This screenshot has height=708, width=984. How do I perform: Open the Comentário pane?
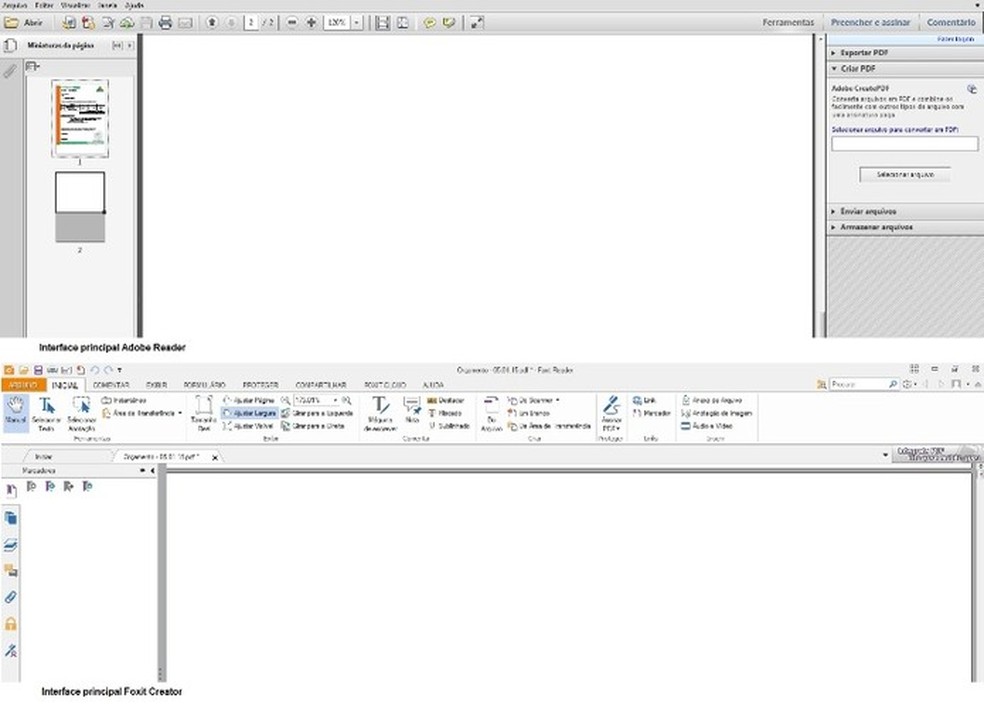tap(951, 22)
